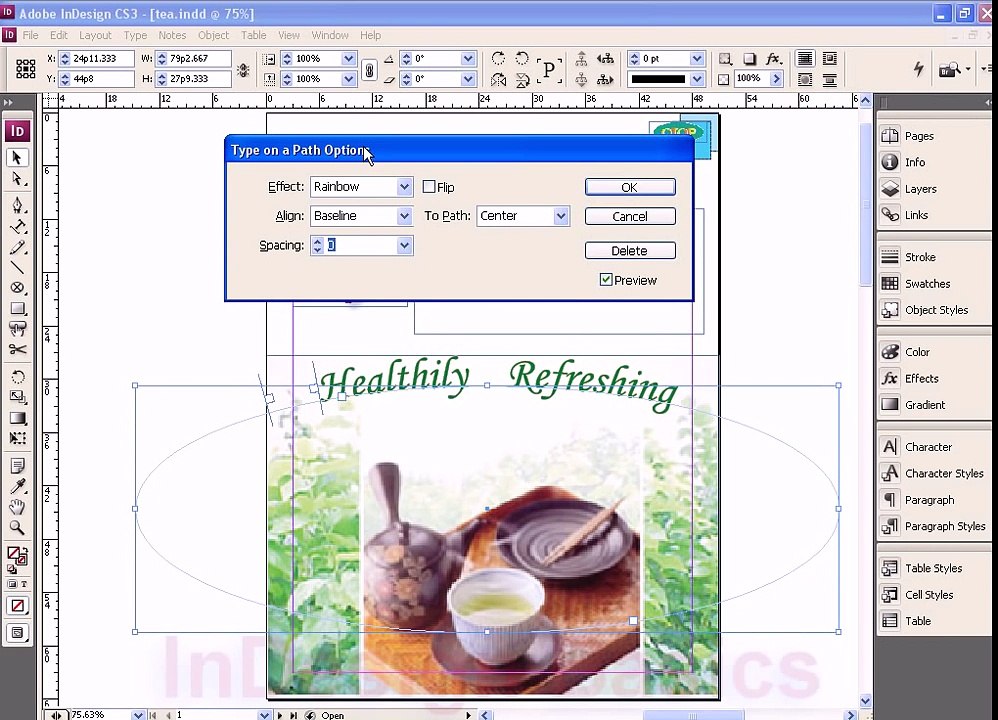Open the Pages panel
The width and height of the screenshot is (998, 720).
click(918, 136)
